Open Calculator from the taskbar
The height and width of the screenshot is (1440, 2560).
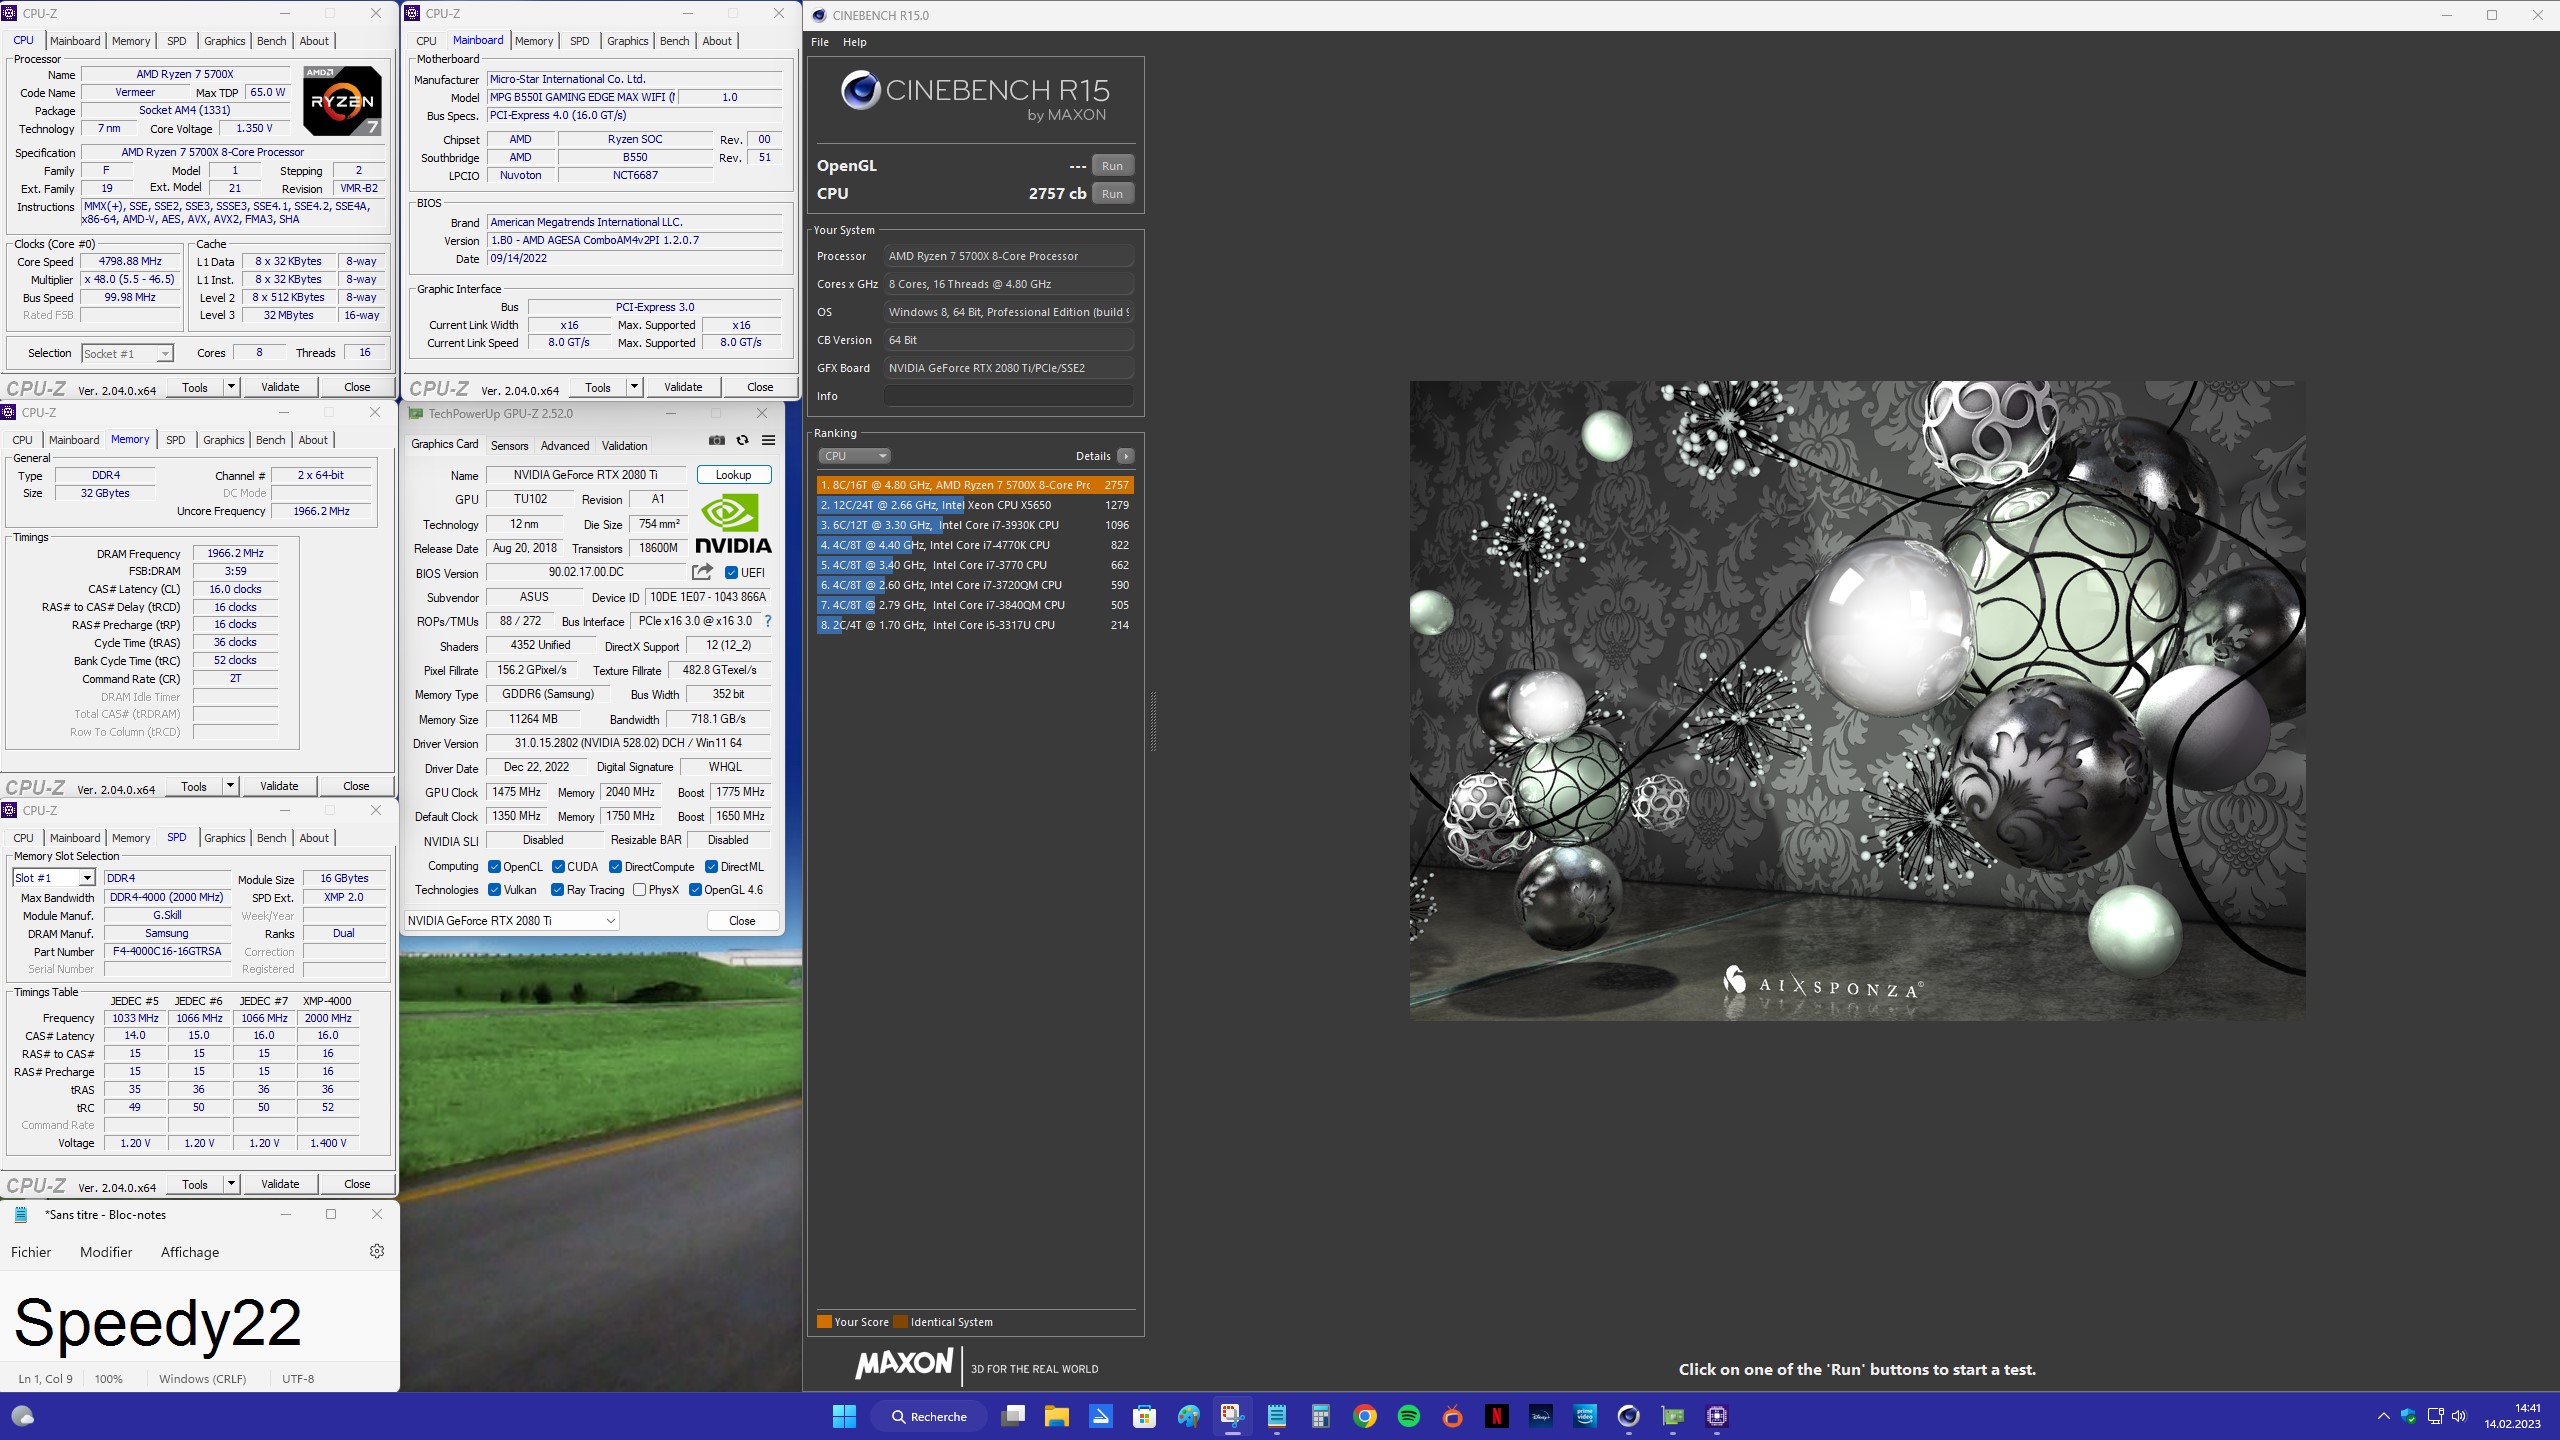click(x=1321, y=1416)
